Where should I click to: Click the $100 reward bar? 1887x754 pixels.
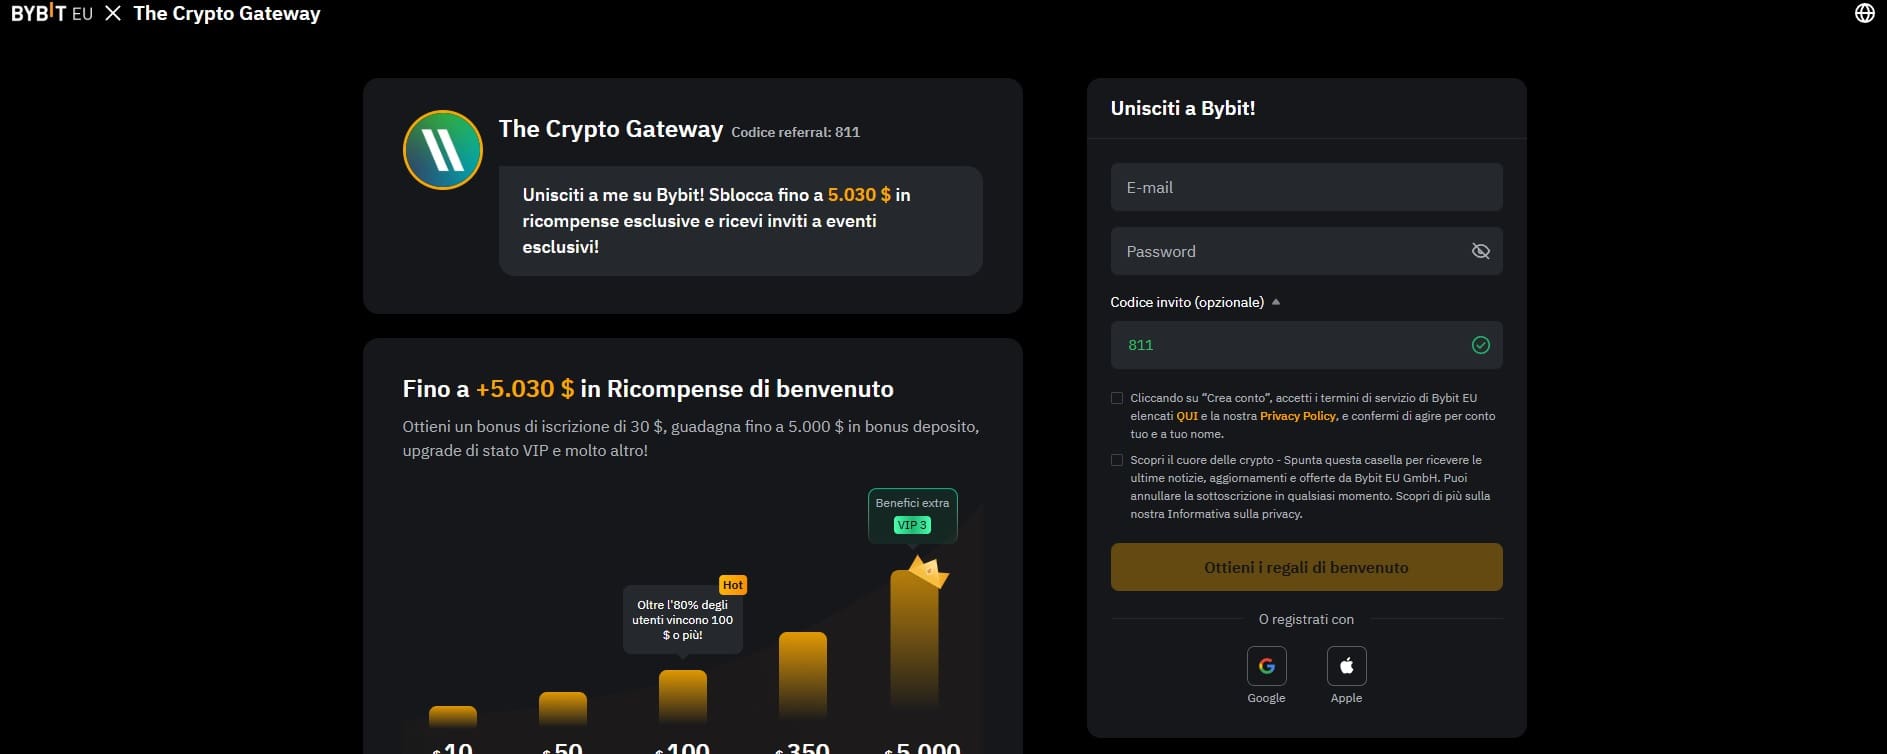pos(683,697)
